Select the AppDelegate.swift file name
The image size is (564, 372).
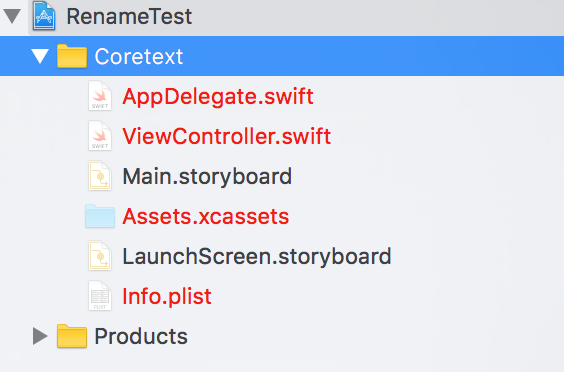click(218, 96)
